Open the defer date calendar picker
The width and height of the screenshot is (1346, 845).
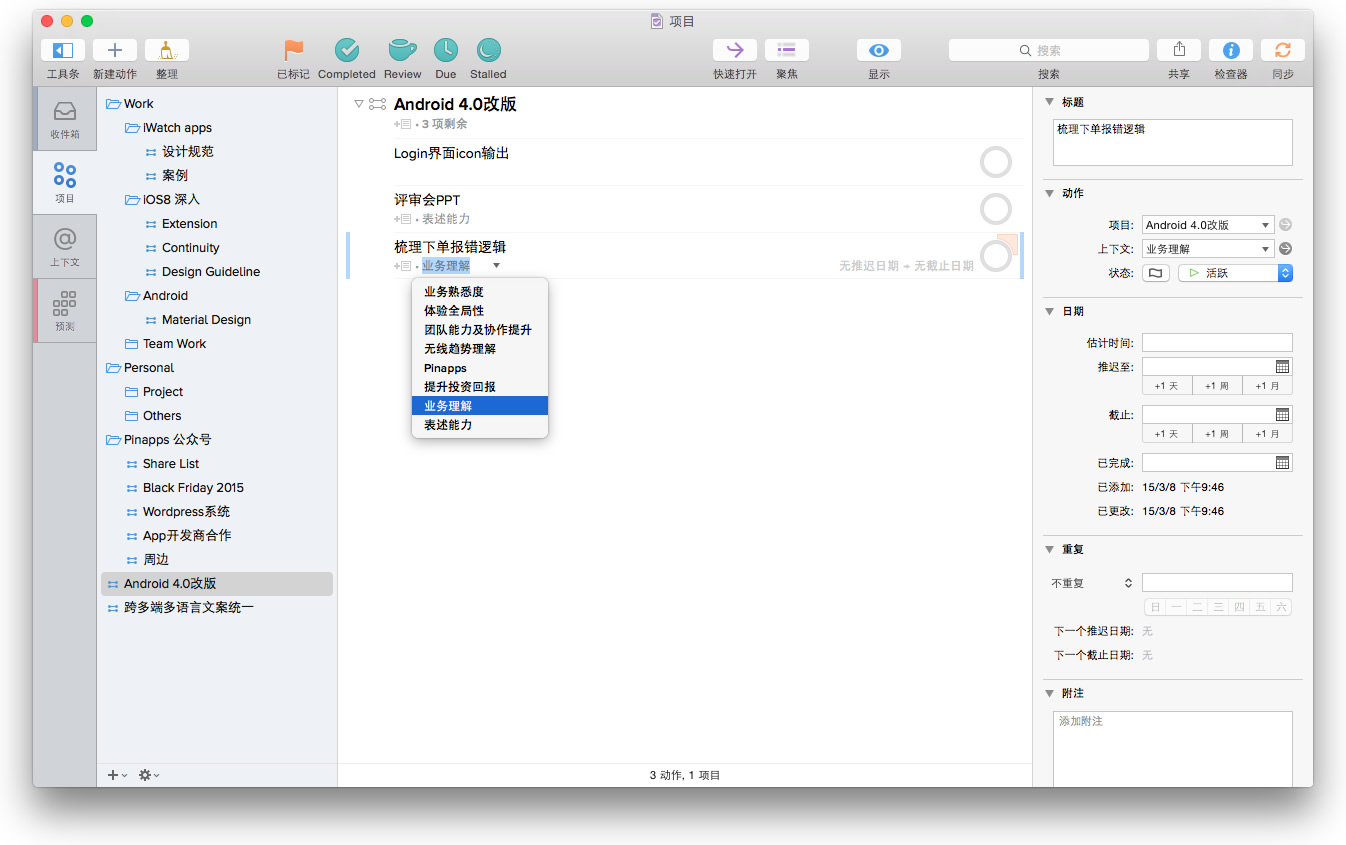(x=1283, y=367)
